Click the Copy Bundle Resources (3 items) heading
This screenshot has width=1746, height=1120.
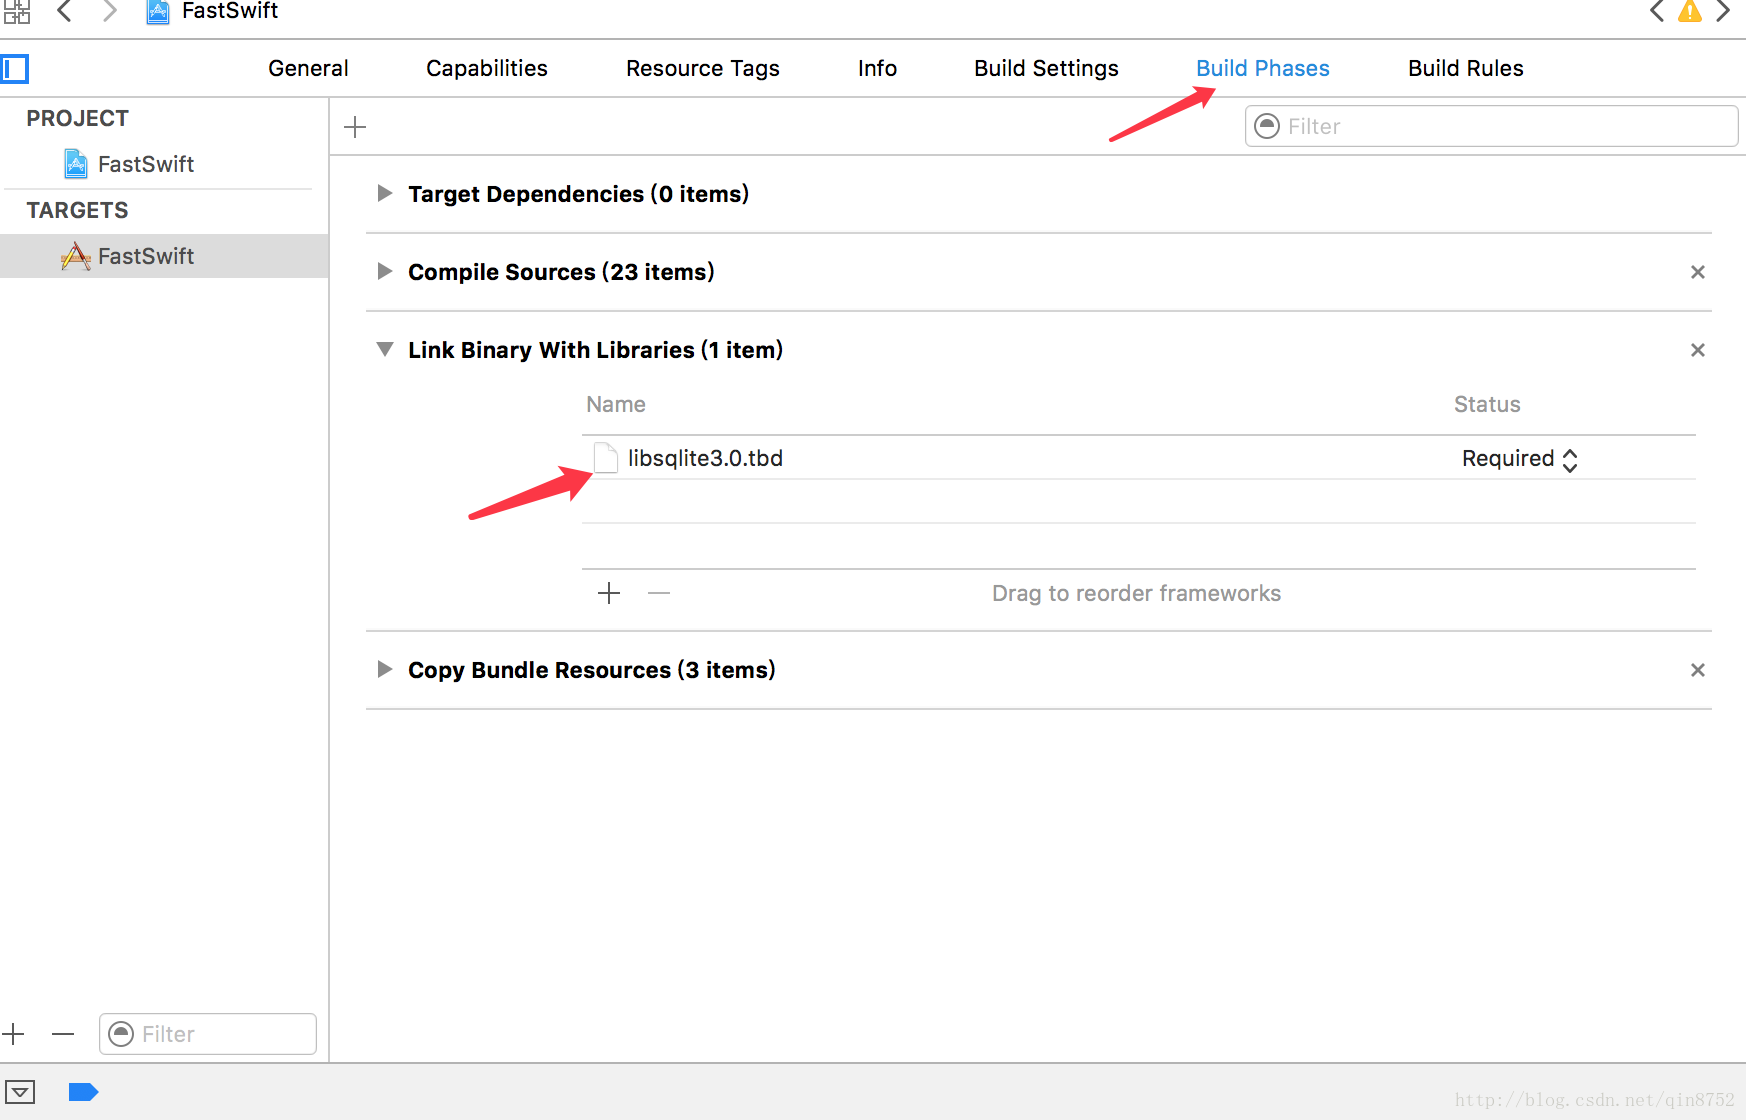pyautogui.click(x=592, y=670)
